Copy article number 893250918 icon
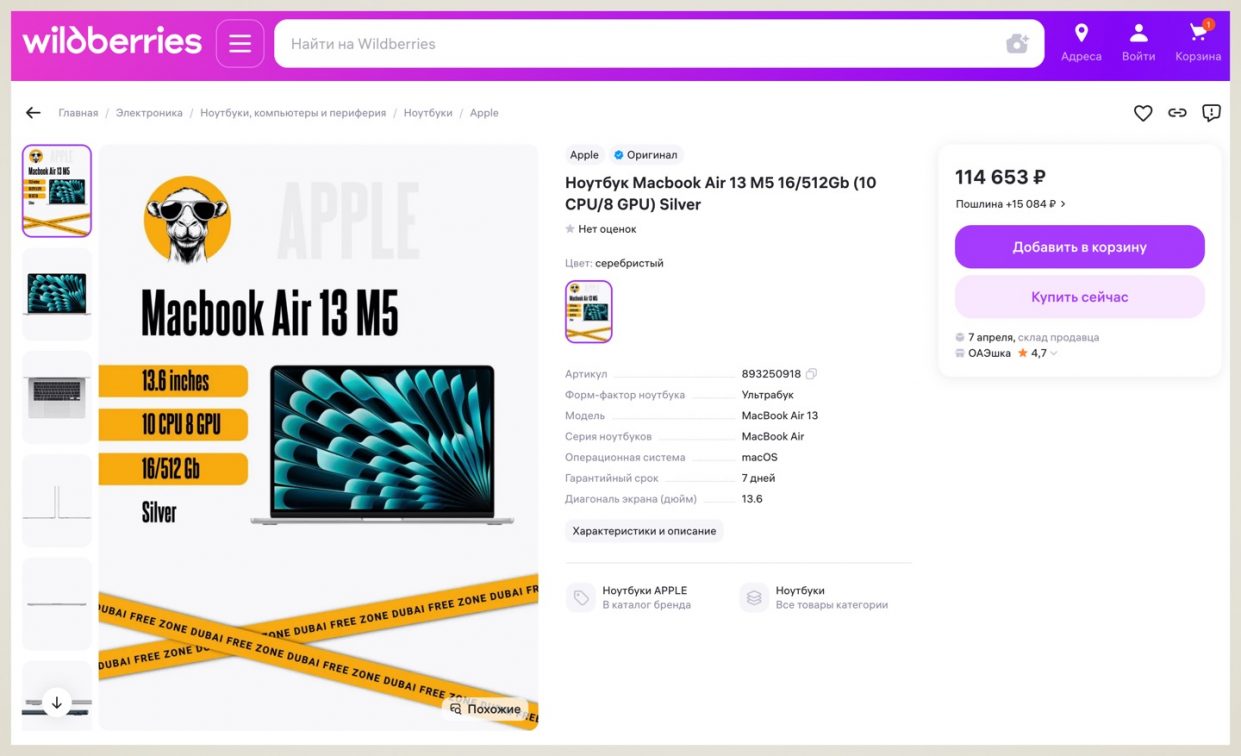This screenshot has width=1241, height=756. click(x=811, y=374)
